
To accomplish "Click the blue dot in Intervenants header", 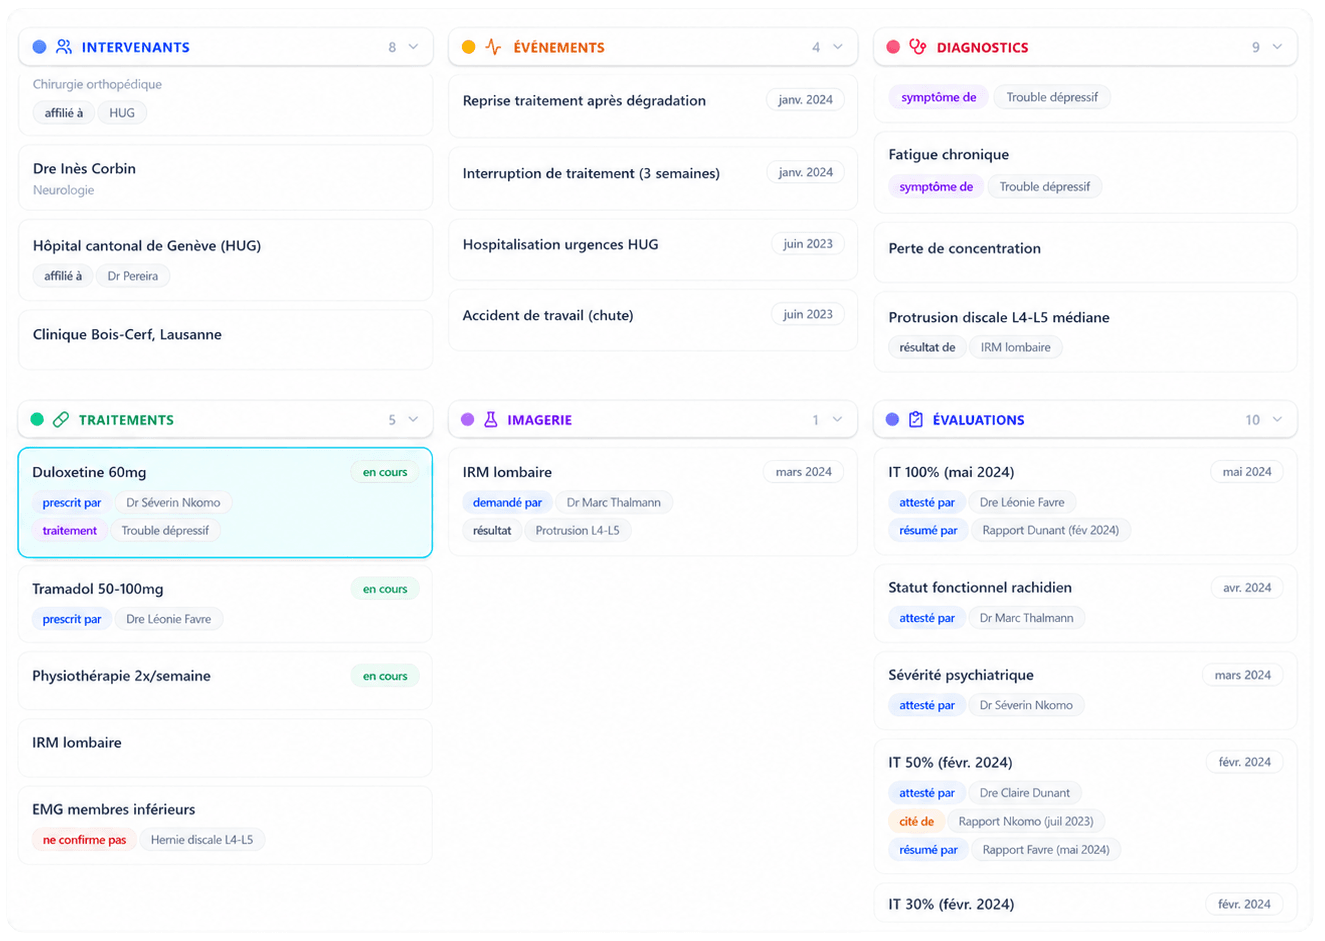I will coord(39,47).
